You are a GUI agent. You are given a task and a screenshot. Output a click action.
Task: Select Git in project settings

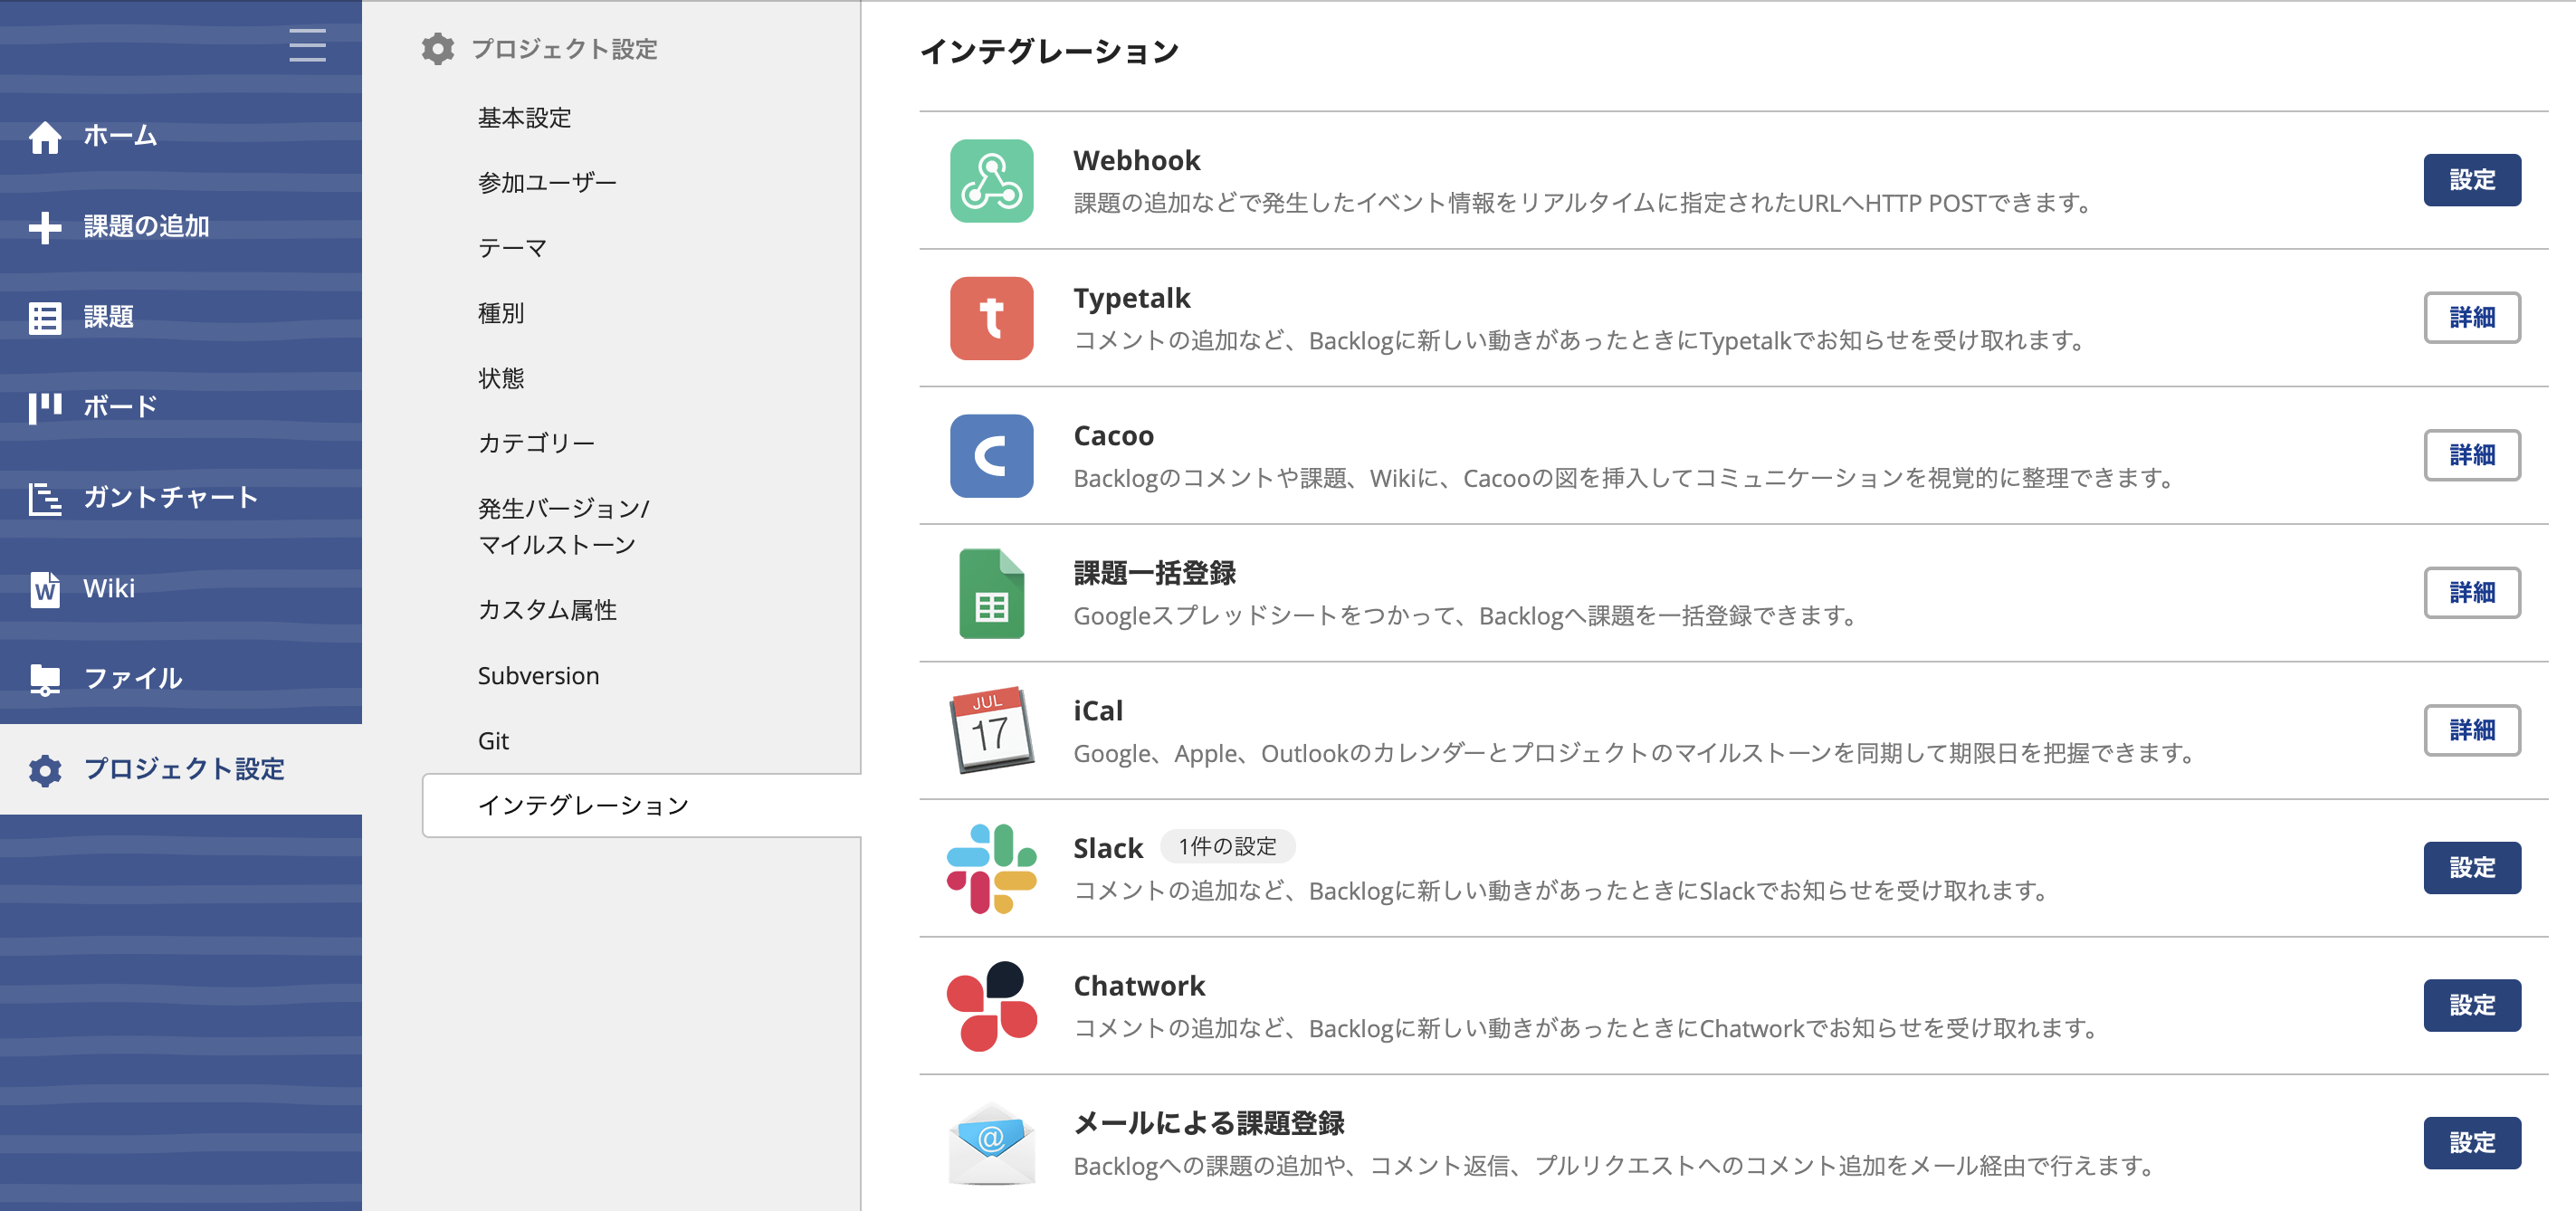(x=494, y=741)
